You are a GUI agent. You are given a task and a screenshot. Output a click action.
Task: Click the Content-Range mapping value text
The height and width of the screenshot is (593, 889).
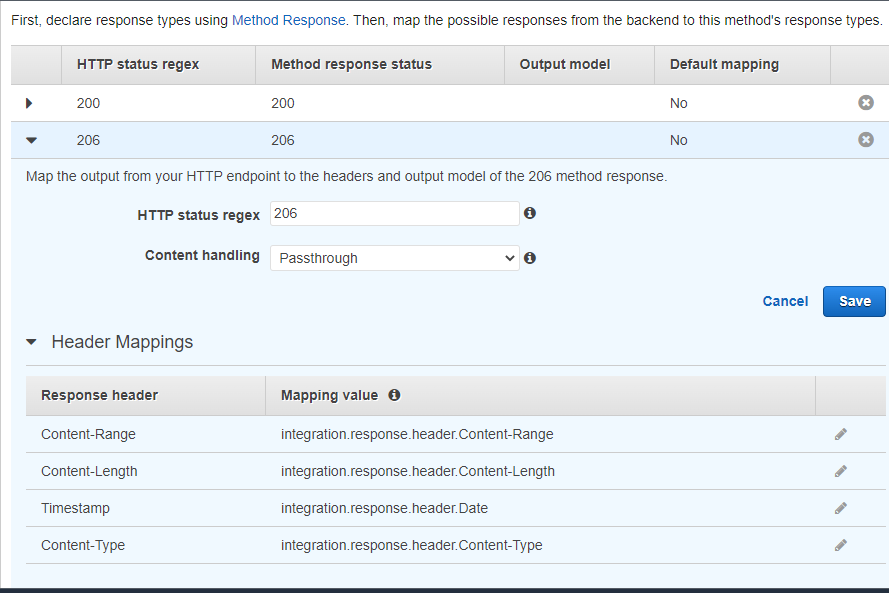pos(417,434)
